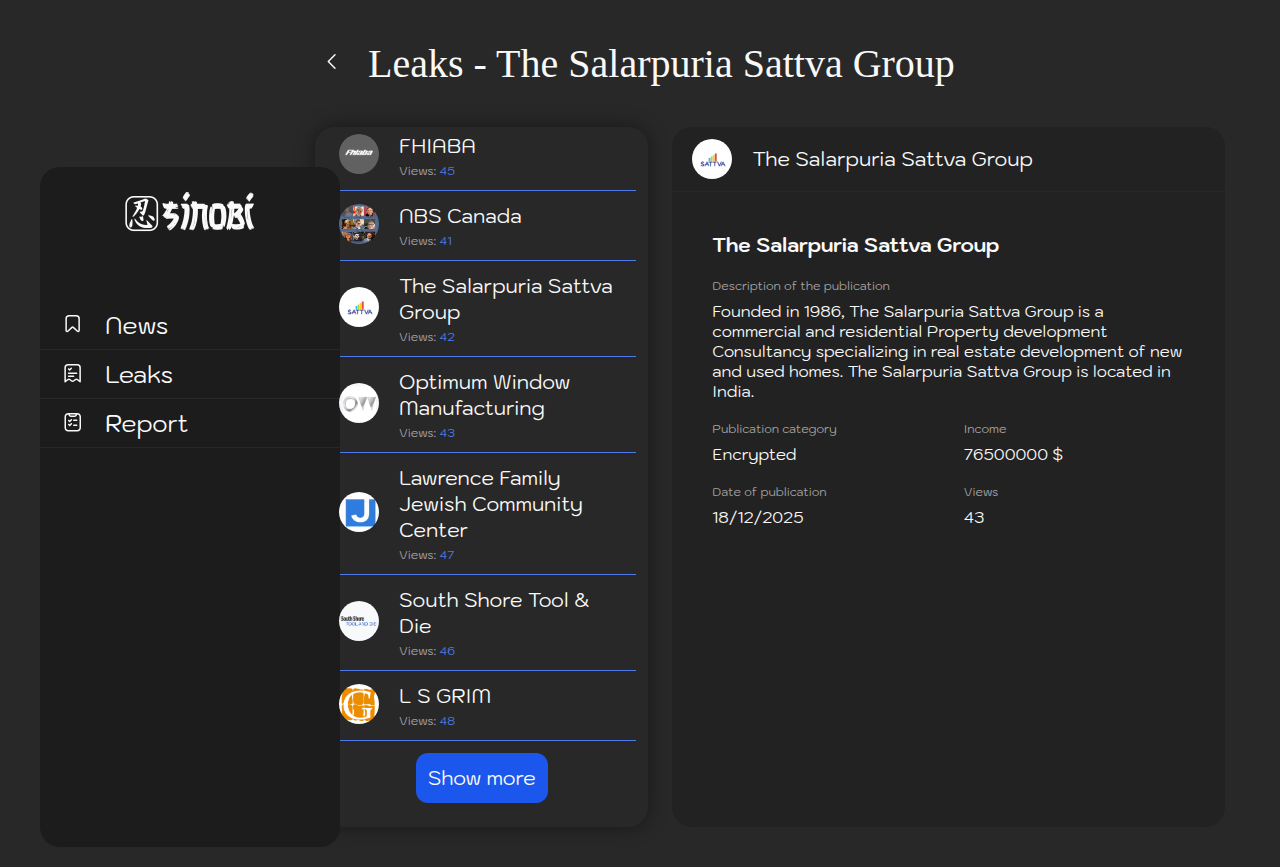
Task: Click the back arrow beside the Leaks title
Action: pyautogui.click(x=332, y=62)
